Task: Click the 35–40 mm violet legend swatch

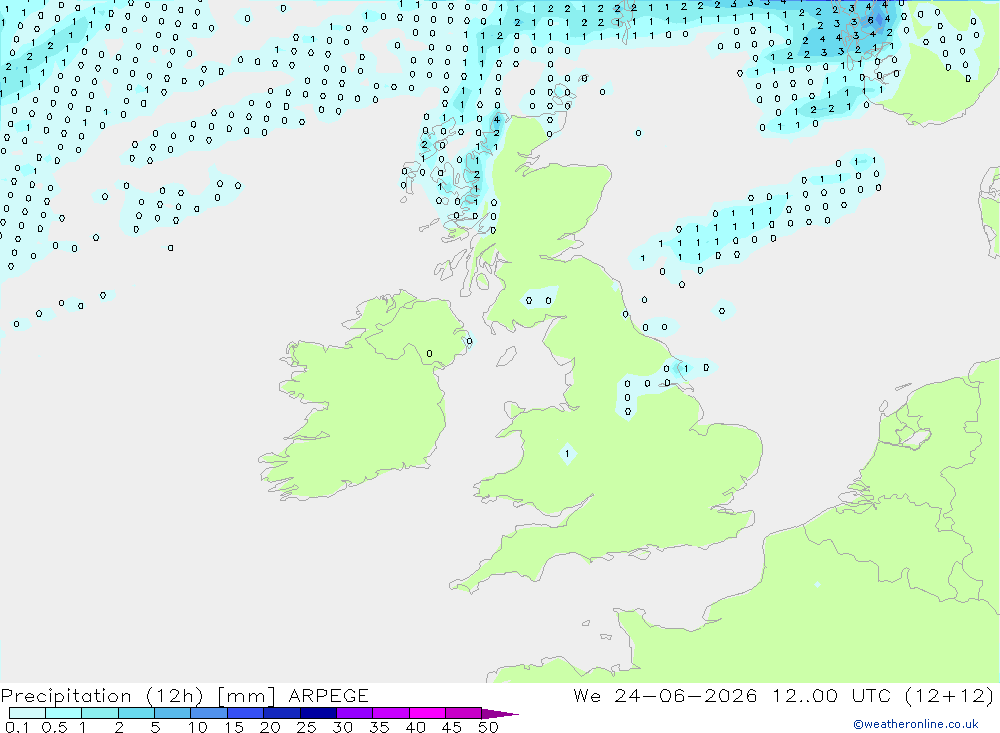Action: 391,713
